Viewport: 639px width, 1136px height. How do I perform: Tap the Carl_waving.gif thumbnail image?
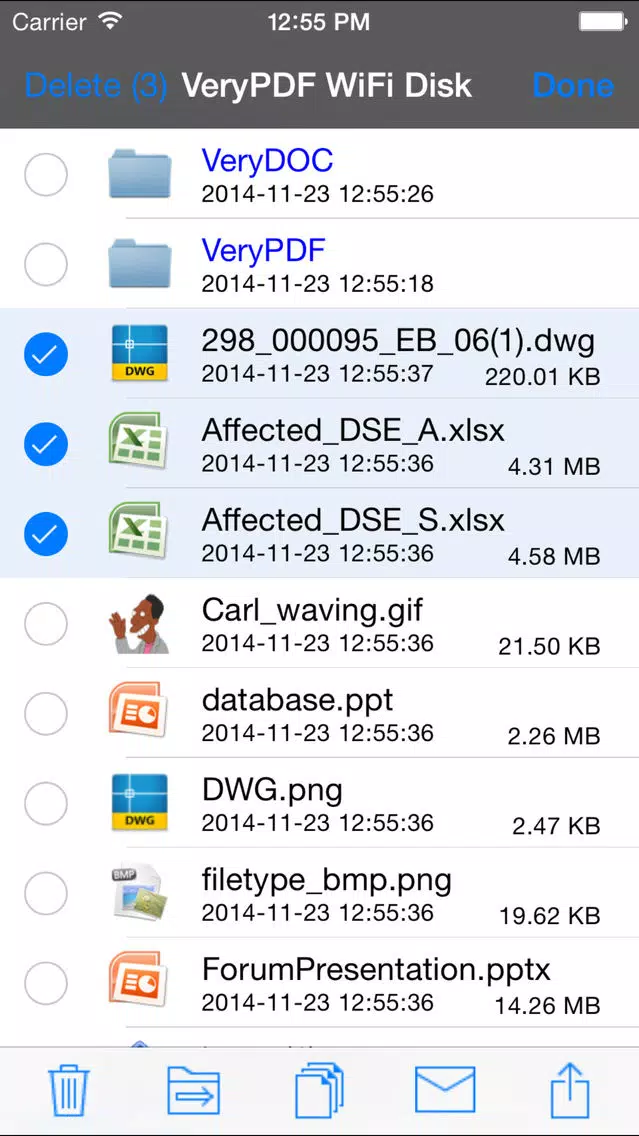pyautogui.click(x=139, y=625)
